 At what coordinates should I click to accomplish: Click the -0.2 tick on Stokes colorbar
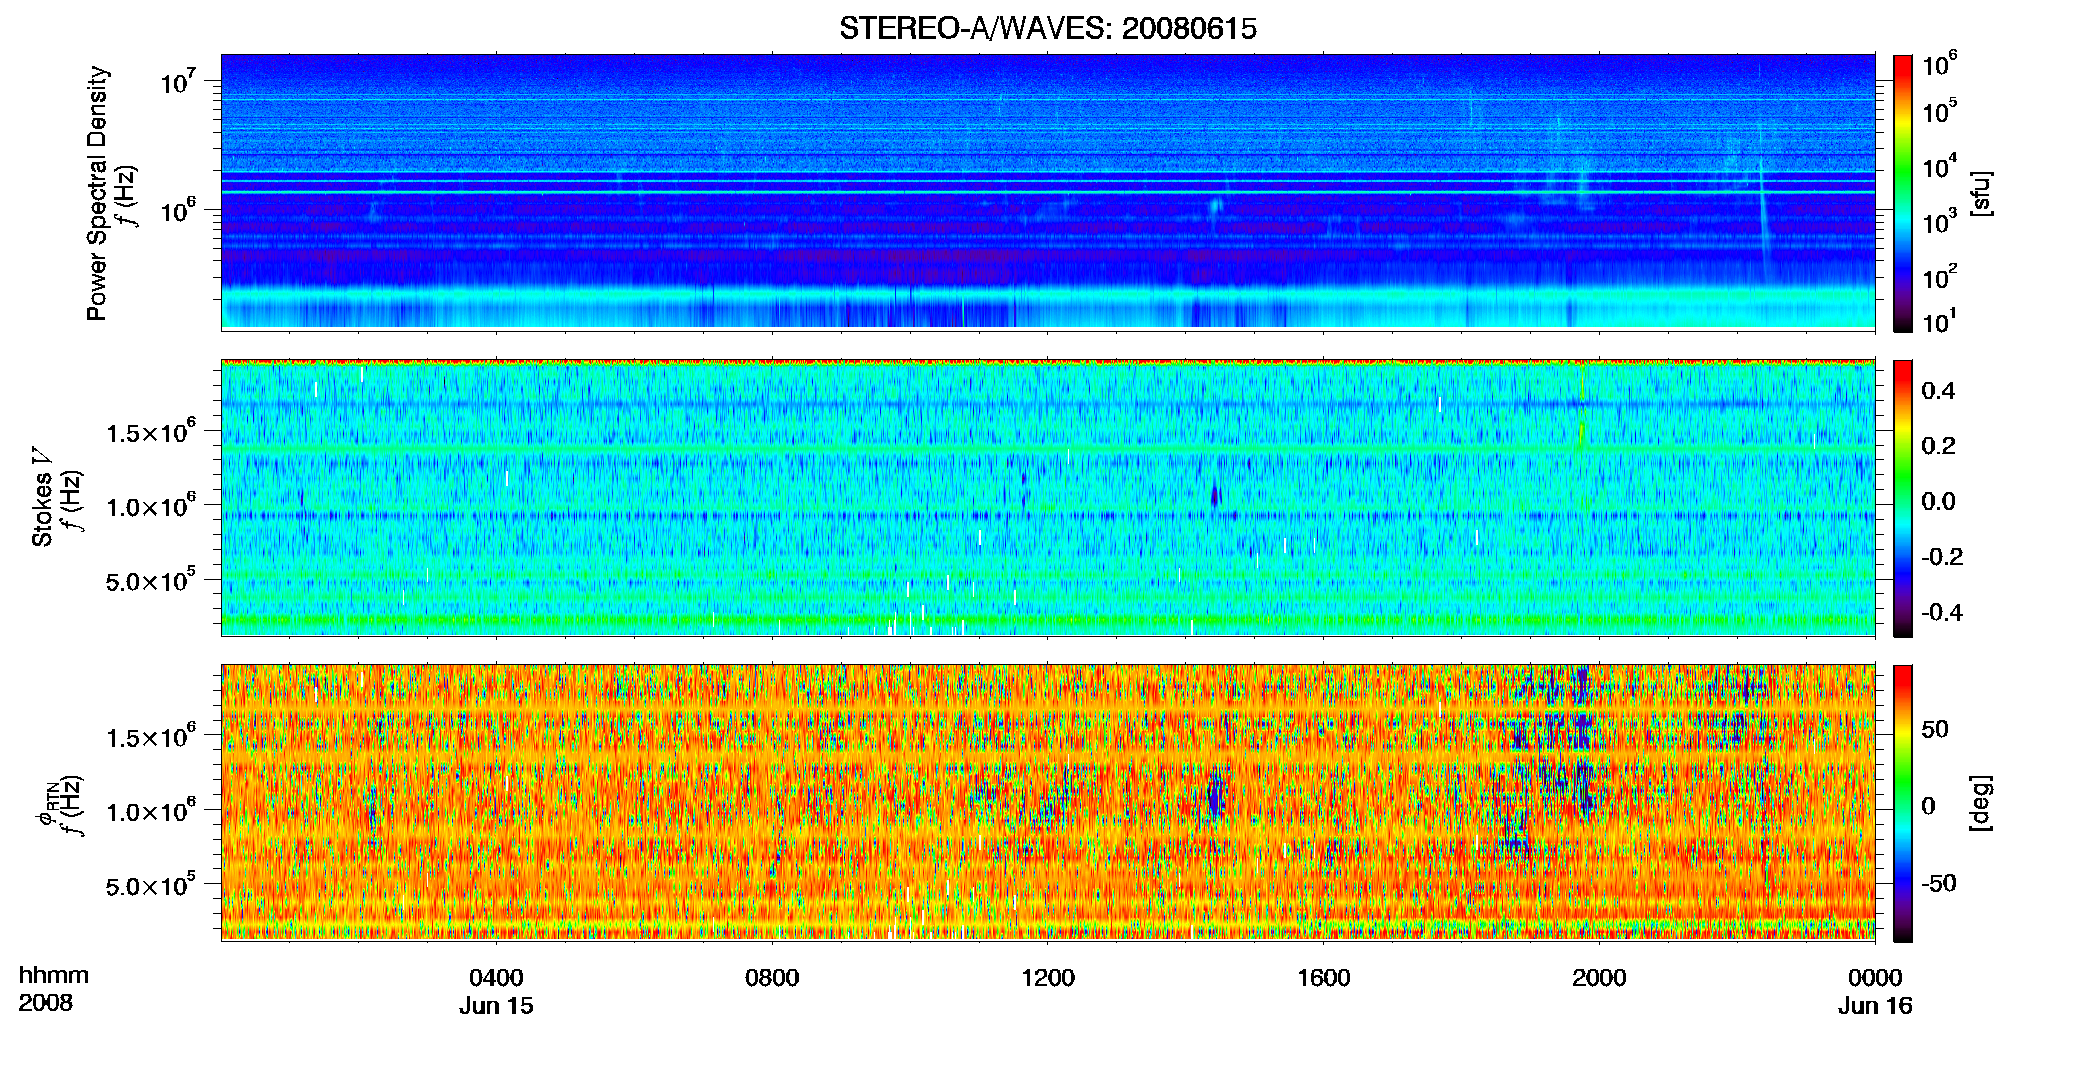(x=1942, y=557)
